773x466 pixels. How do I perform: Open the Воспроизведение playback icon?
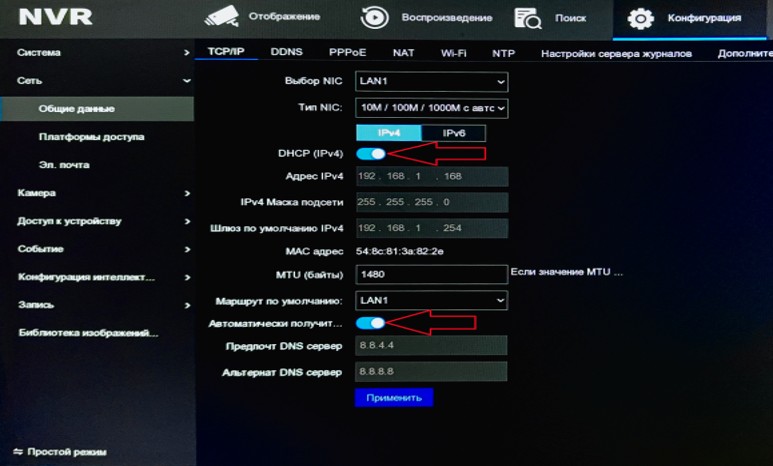click(375, 17)
